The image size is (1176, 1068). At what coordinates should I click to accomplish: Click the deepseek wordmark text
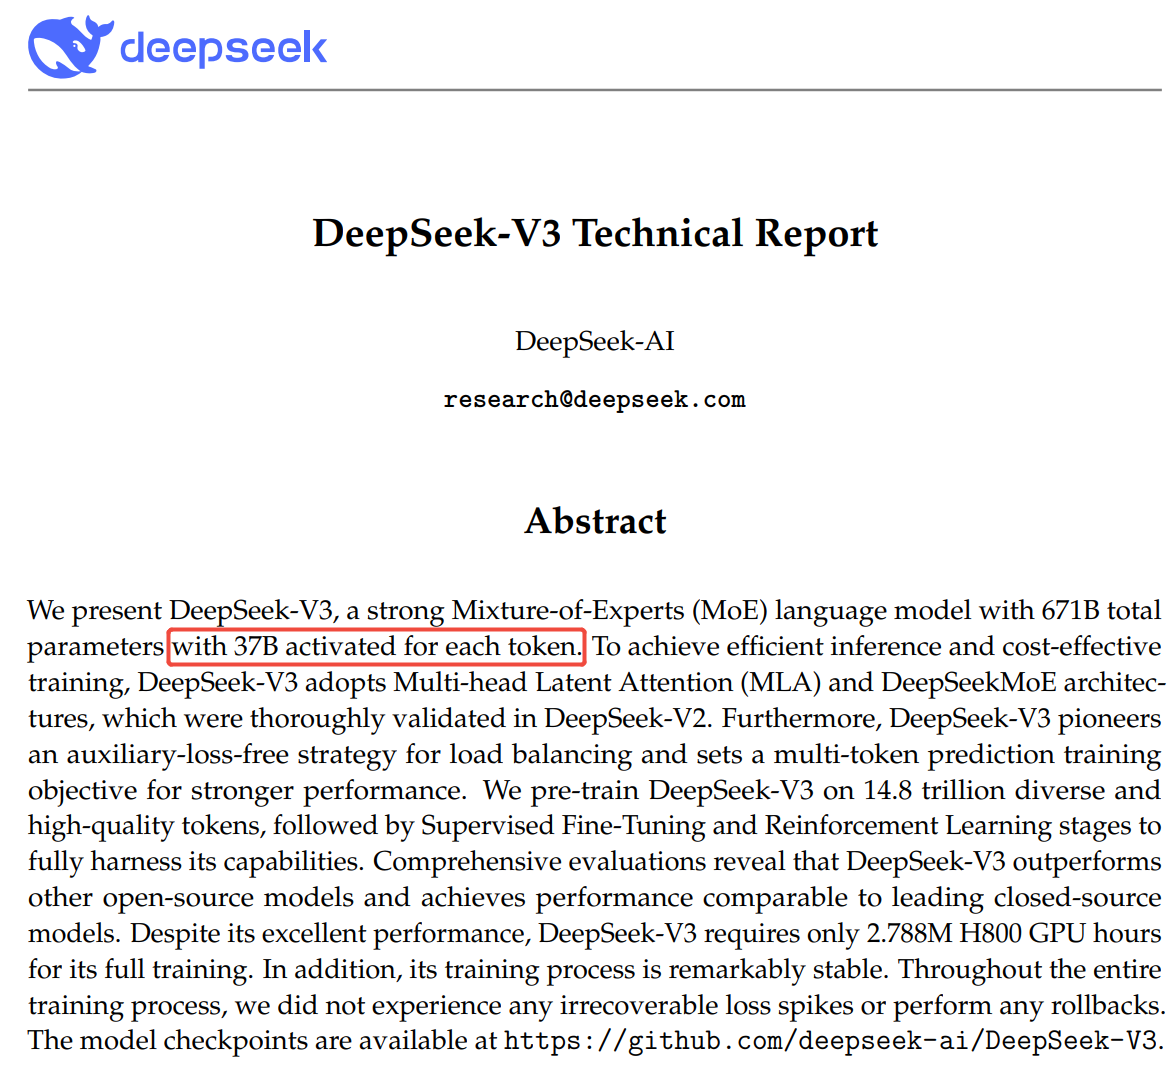click(x=224, y=50)
